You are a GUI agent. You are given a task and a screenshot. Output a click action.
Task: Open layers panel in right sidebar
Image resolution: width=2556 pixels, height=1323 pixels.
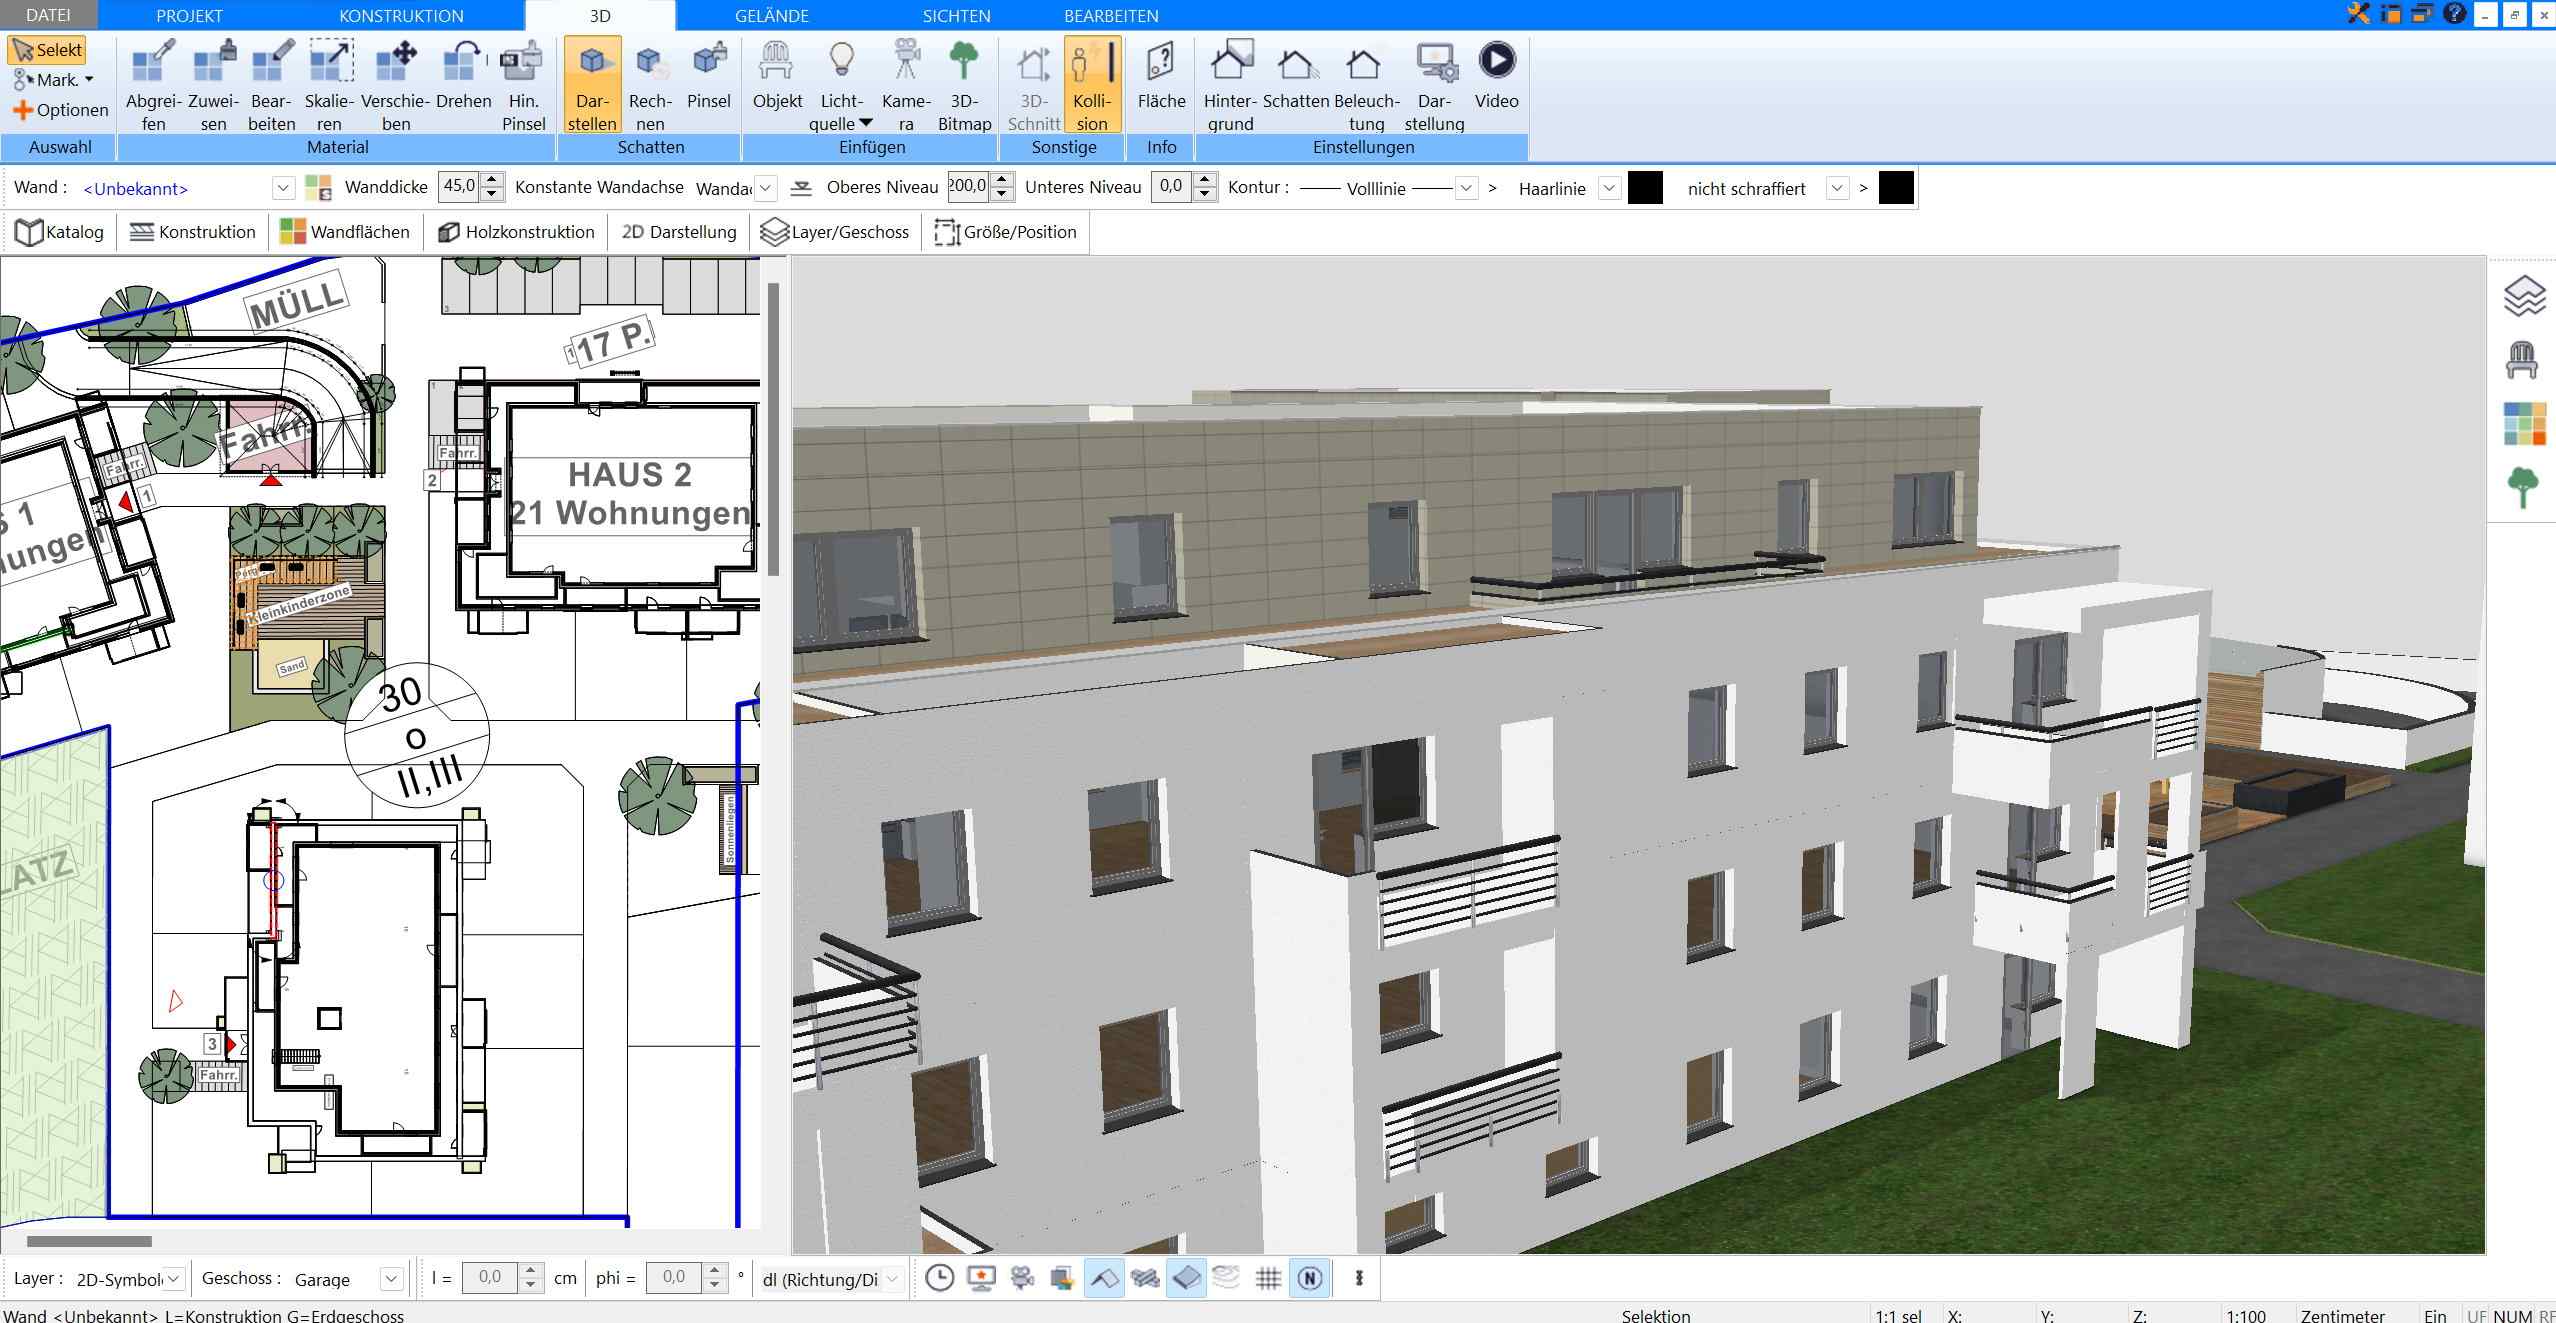[x=2523, y=296]
